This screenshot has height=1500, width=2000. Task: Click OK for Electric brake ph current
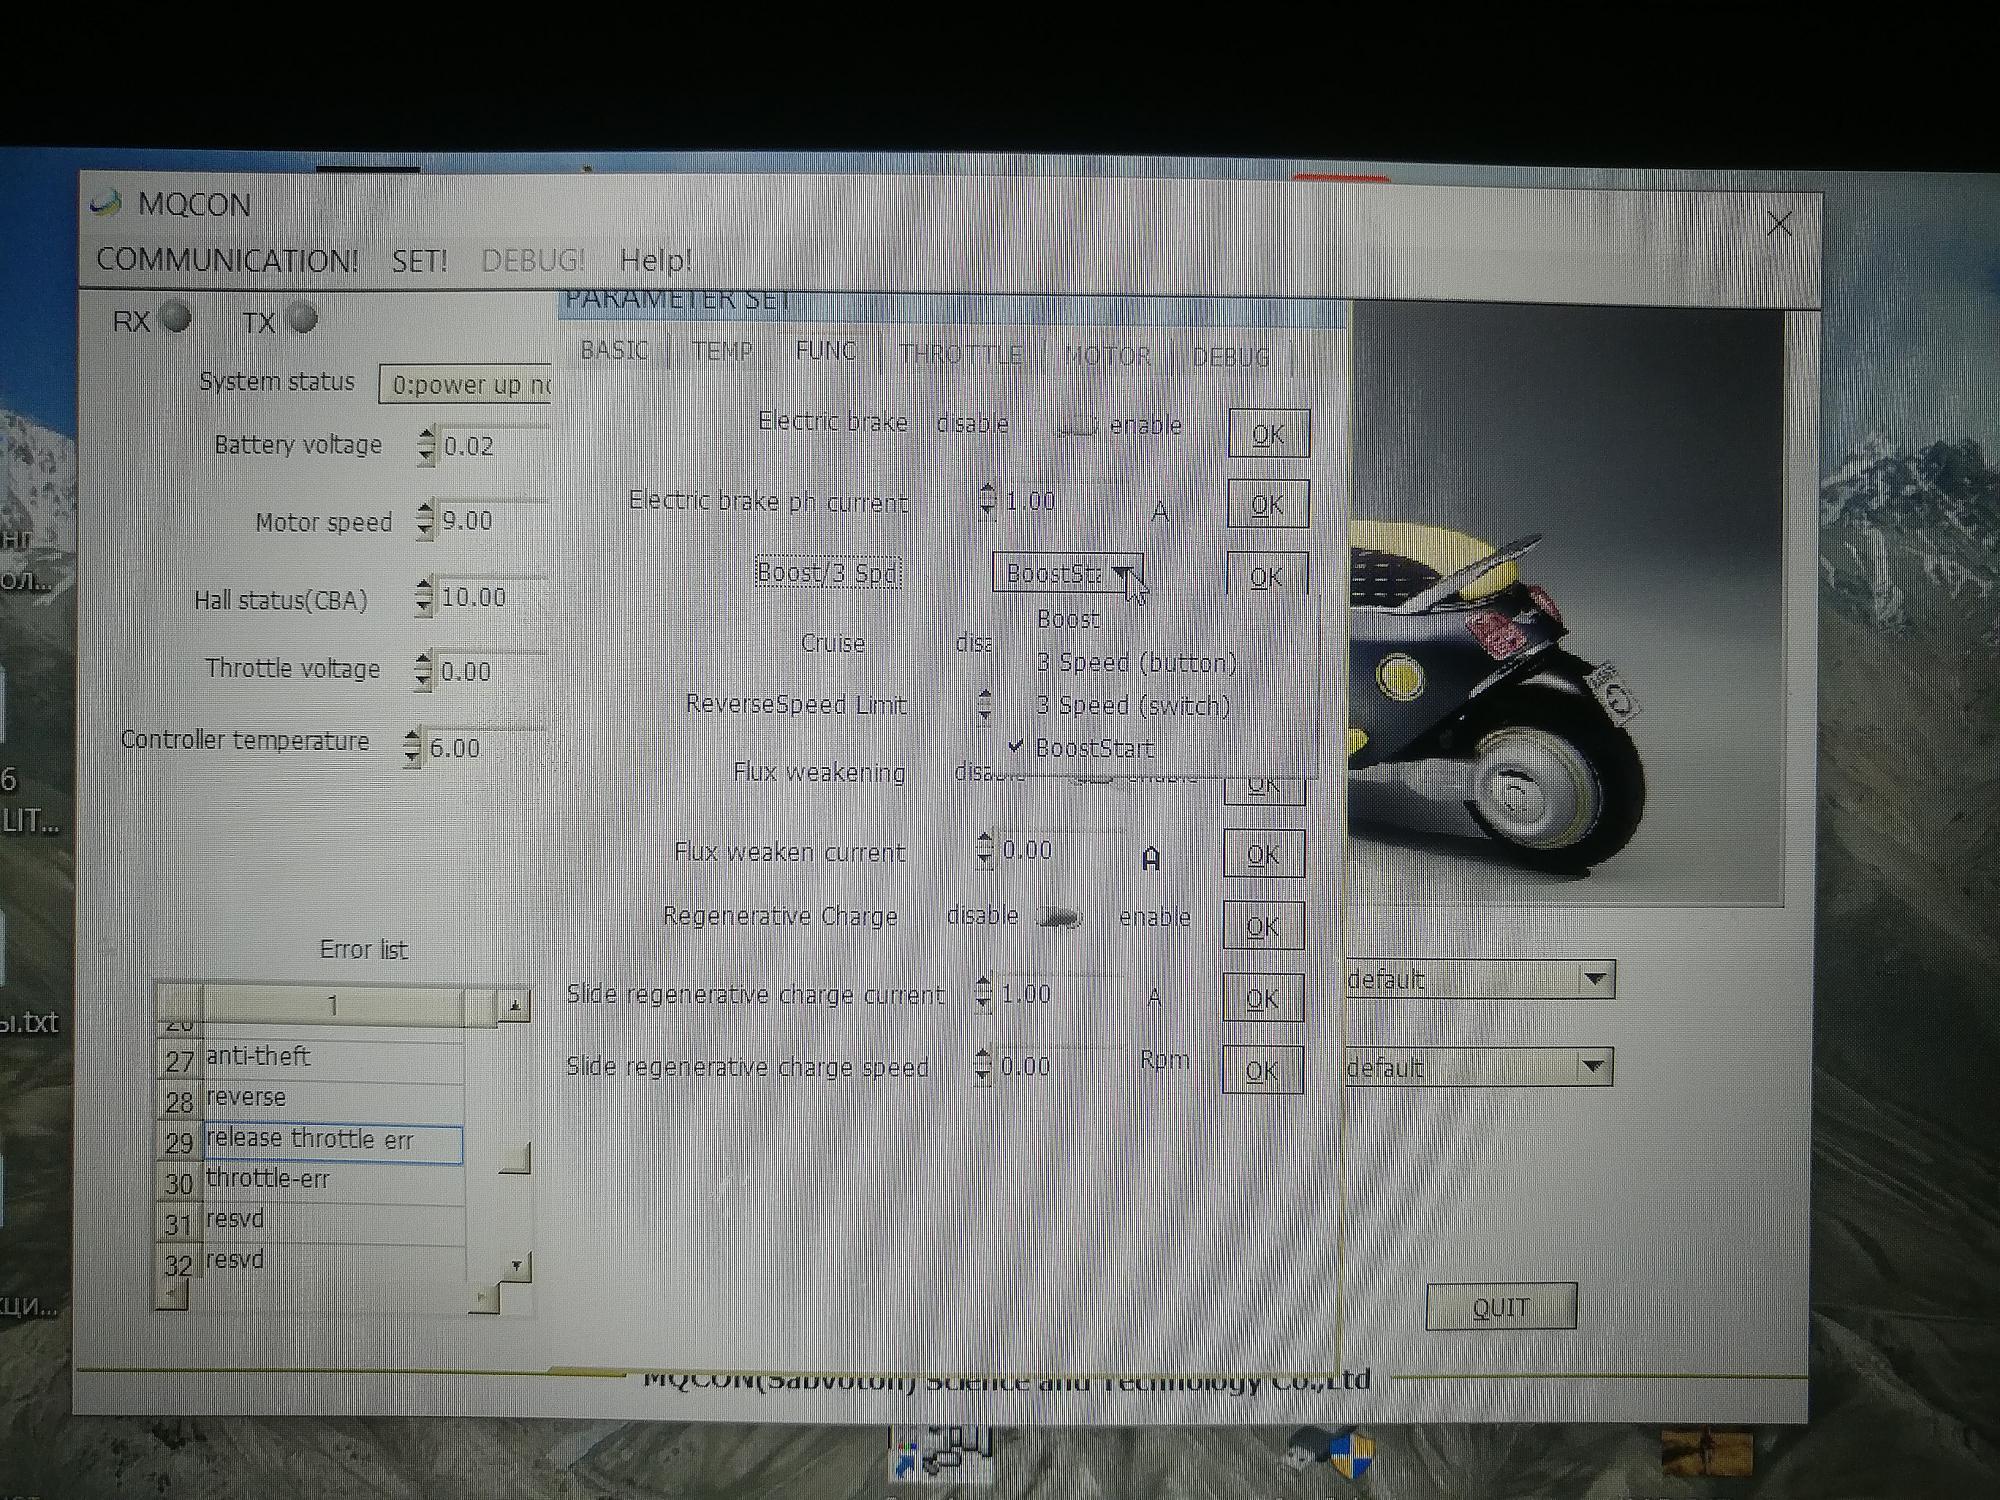(1268, 505)
